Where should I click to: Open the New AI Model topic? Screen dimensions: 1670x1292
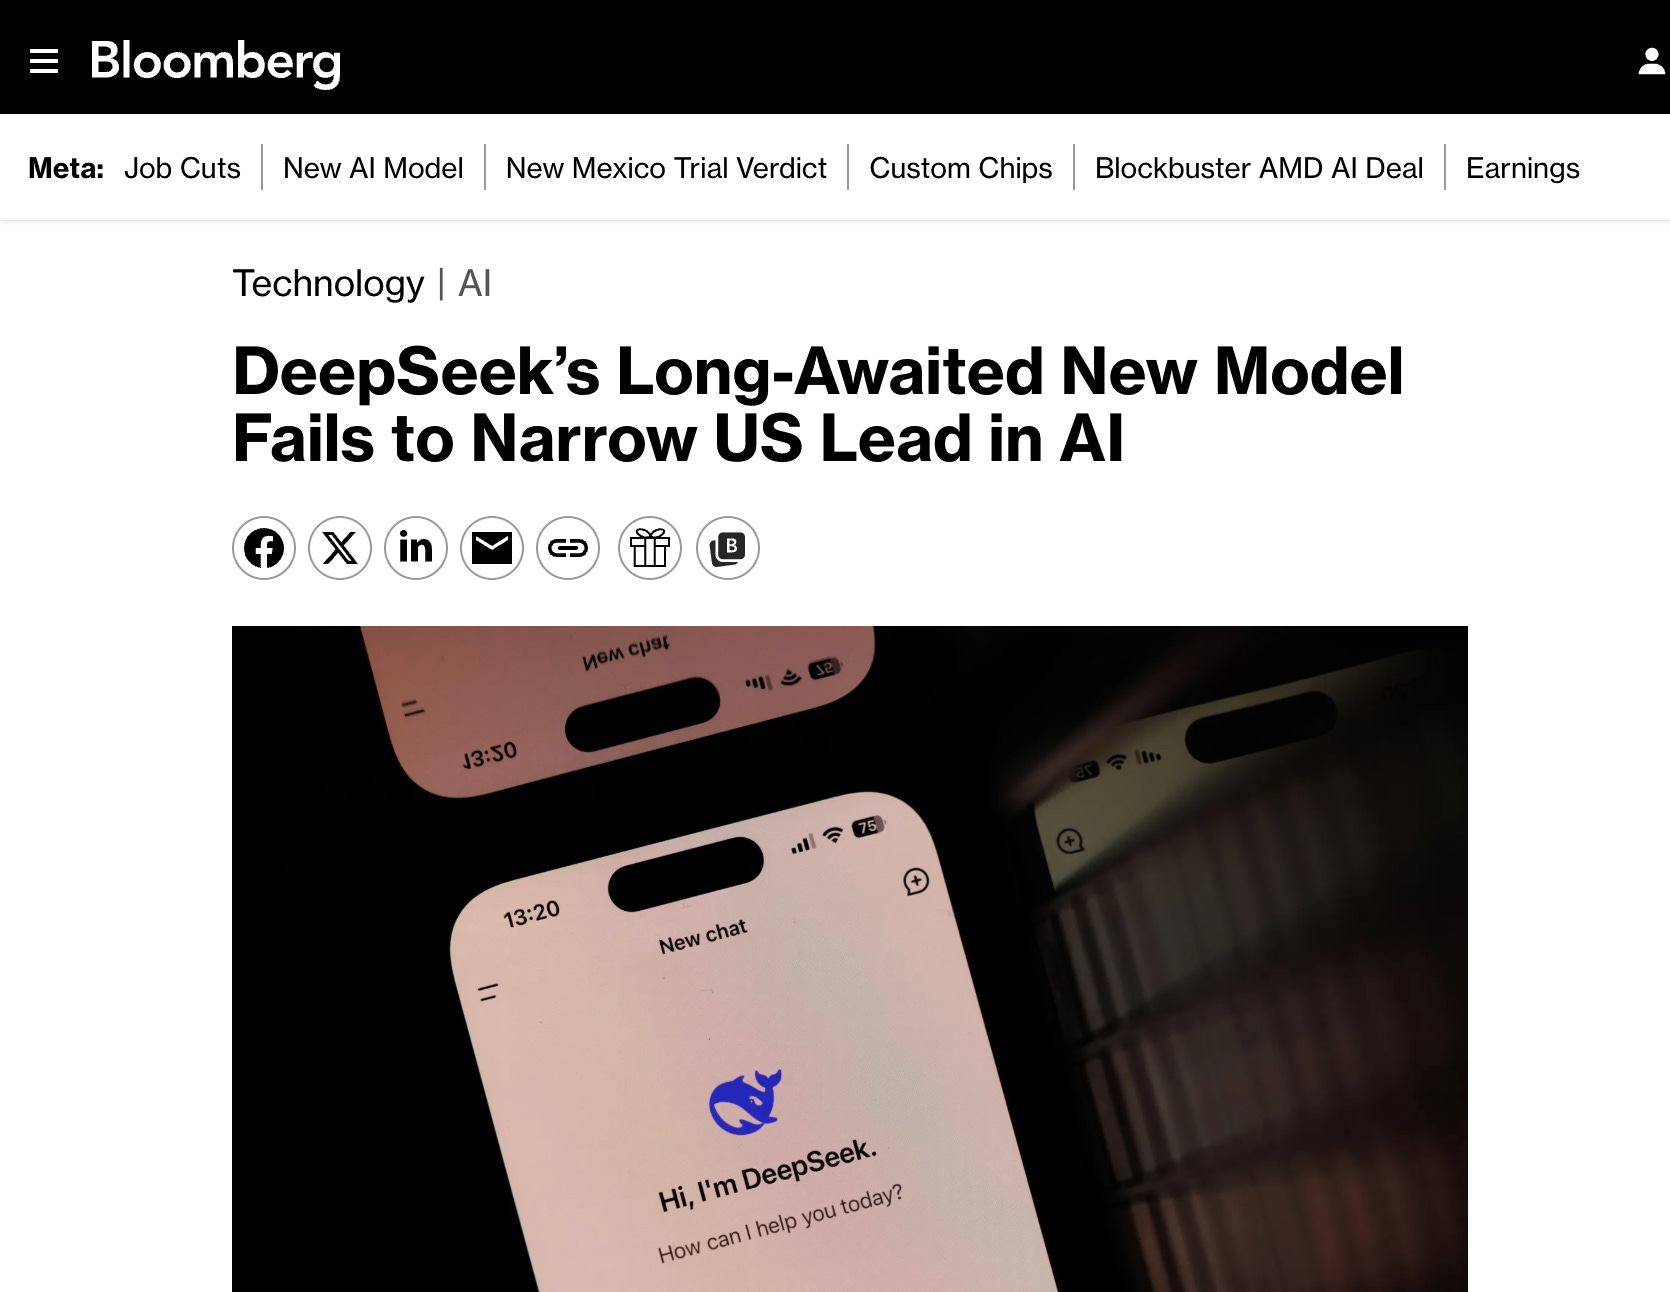(373, 168)
